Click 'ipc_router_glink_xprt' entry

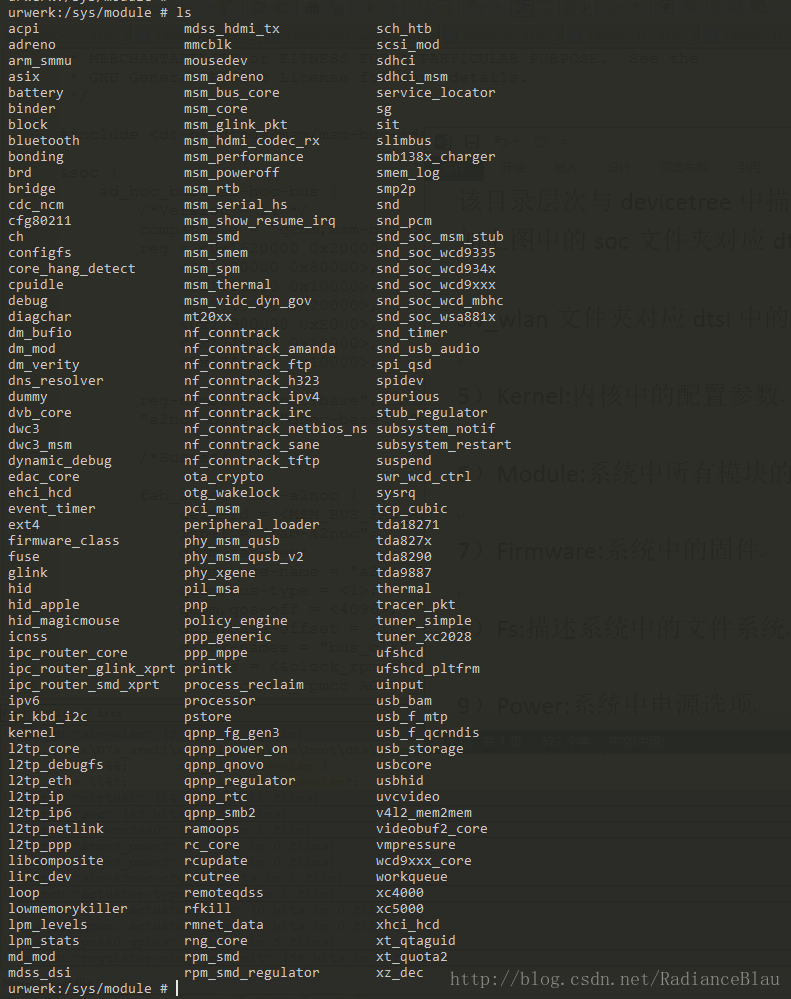pyautogui.click(x=92, y=668)
